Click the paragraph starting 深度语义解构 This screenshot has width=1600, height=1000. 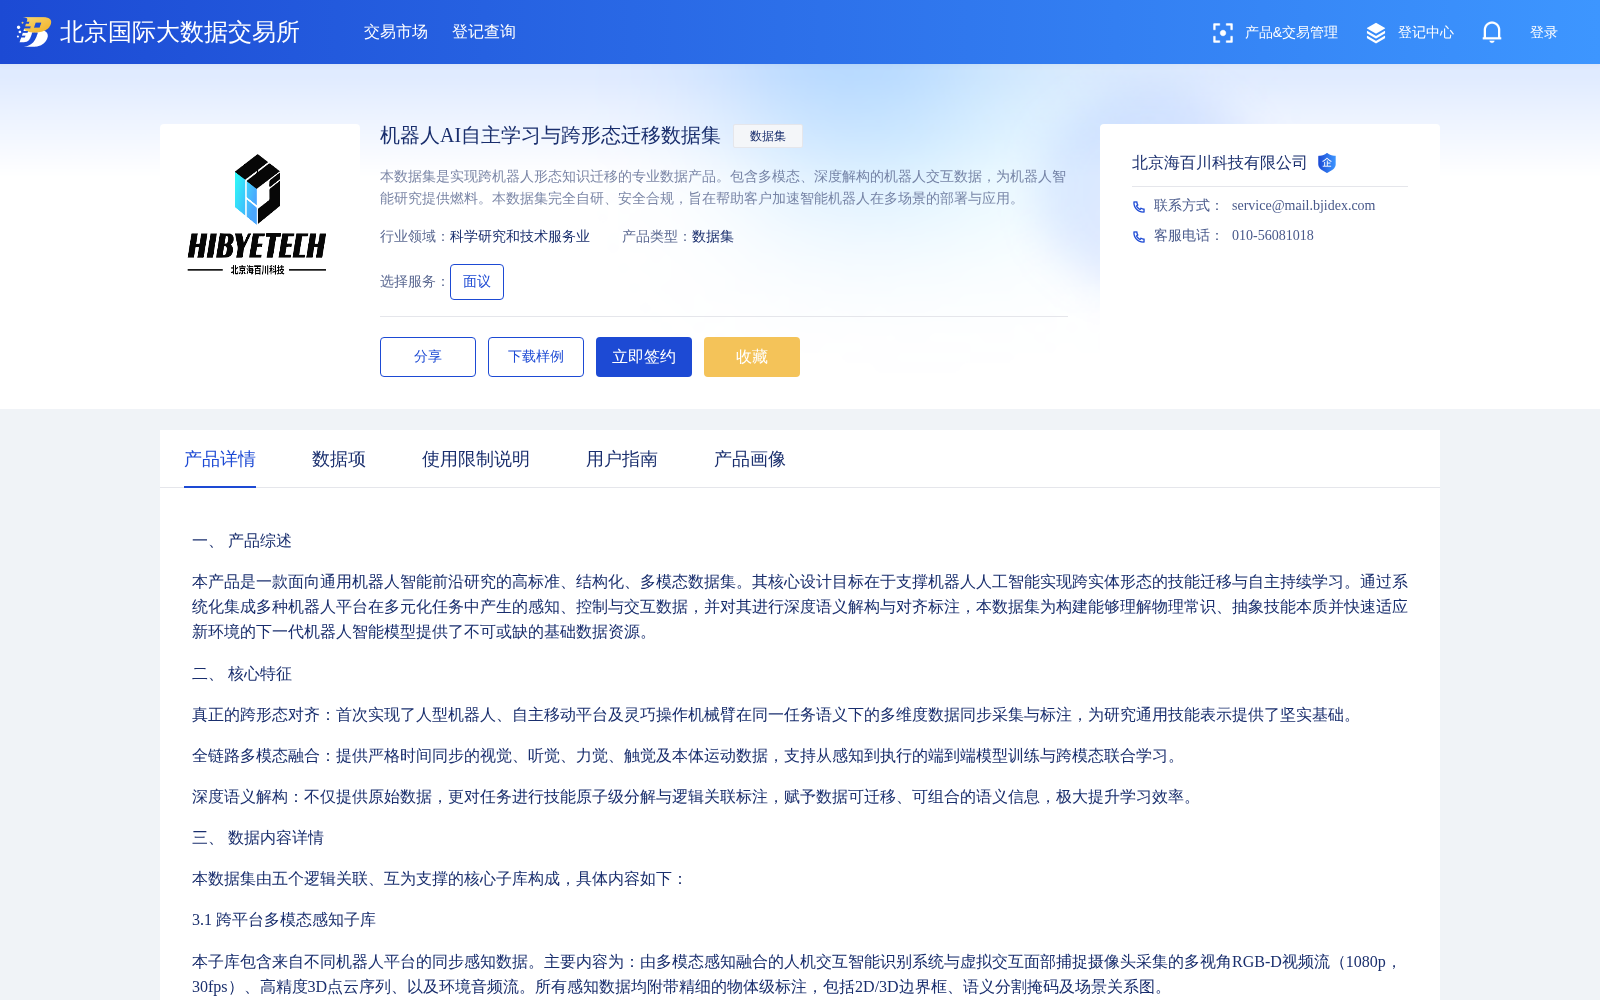696,797
